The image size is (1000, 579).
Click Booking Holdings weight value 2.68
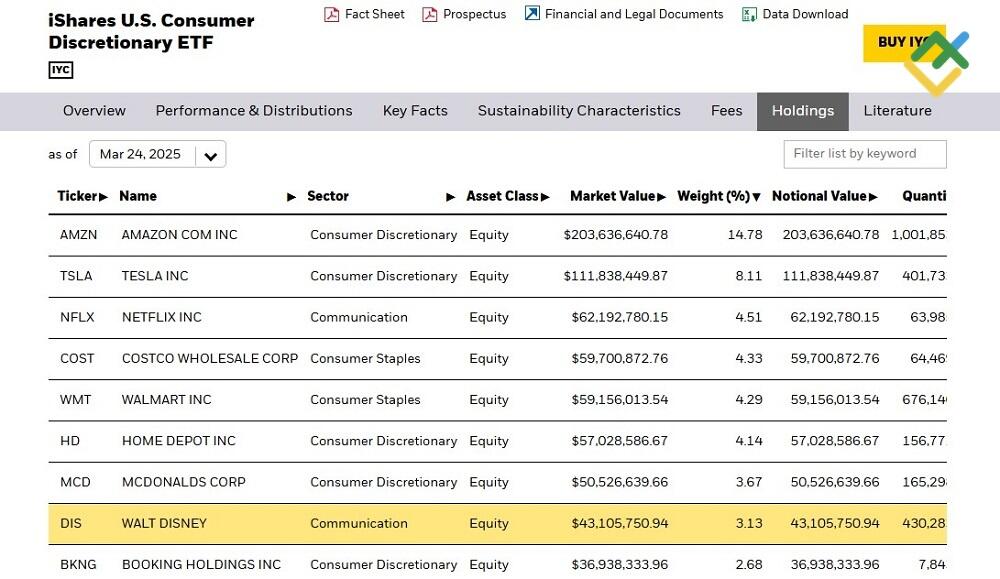749,564
